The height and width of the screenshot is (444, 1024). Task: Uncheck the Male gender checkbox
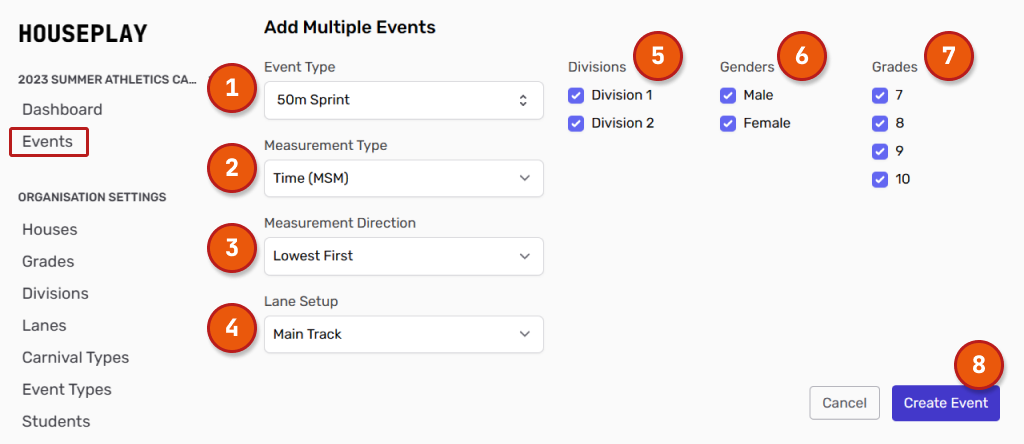point(728,96)
